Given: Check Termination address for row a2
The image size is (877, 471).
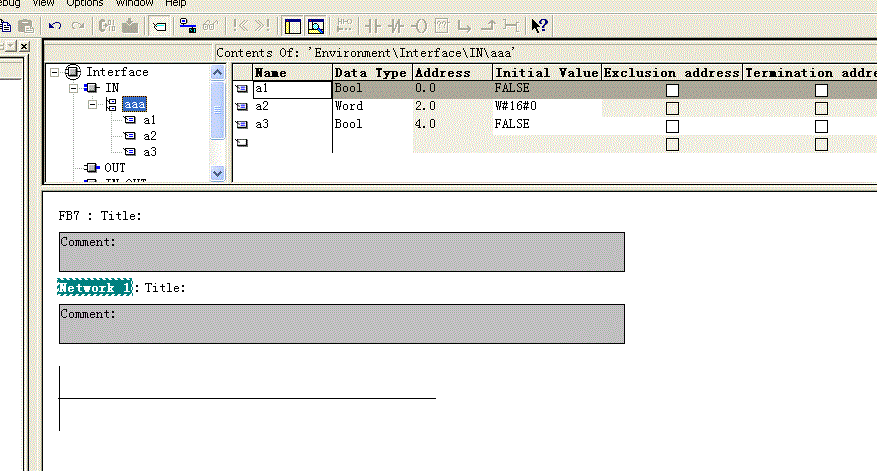Looking at the screenshot, I should [x=821, y=108].
